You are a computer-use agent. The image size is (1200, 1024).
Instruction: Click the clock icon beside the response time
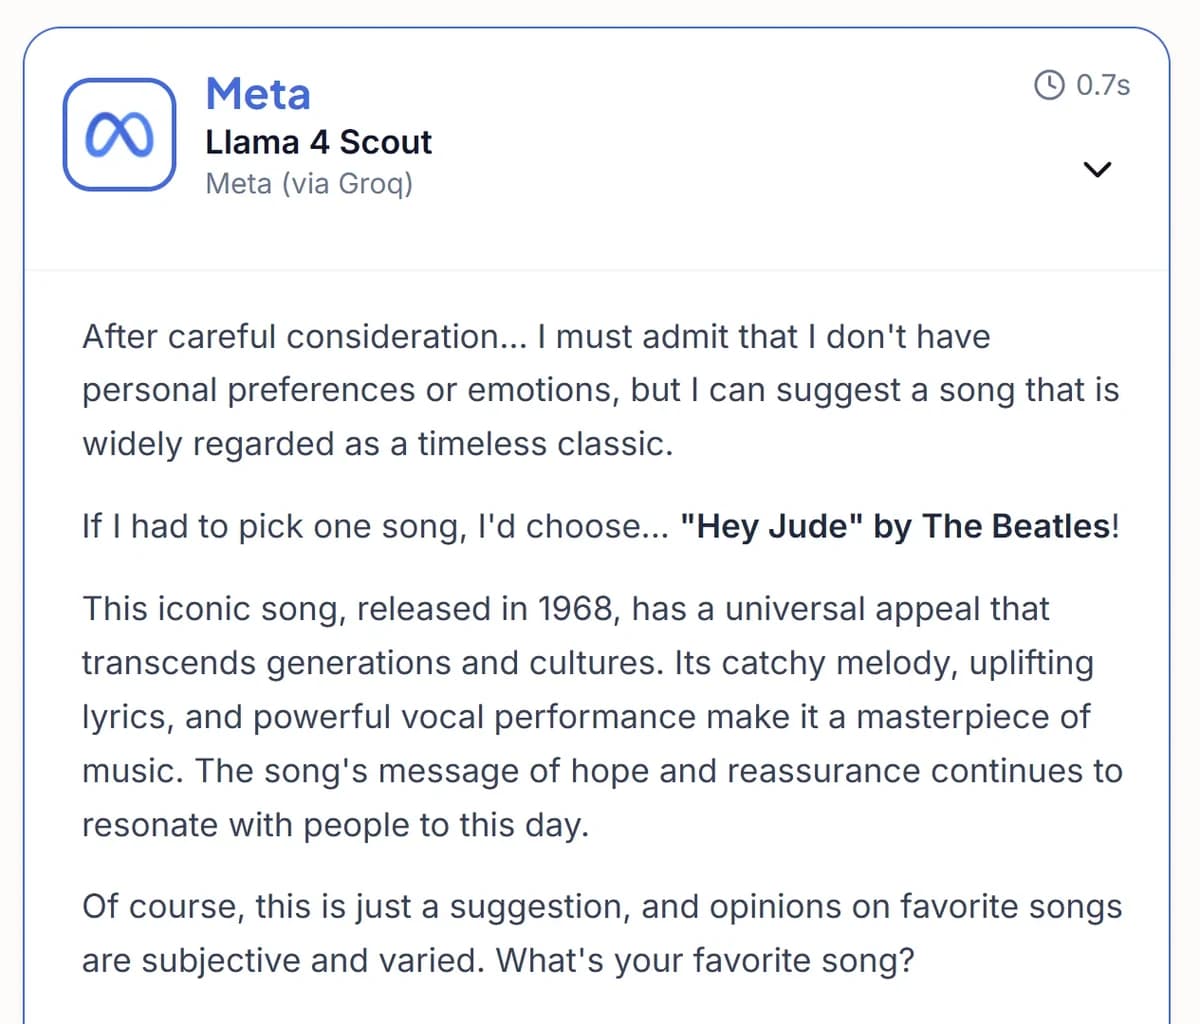(1049, 86)
